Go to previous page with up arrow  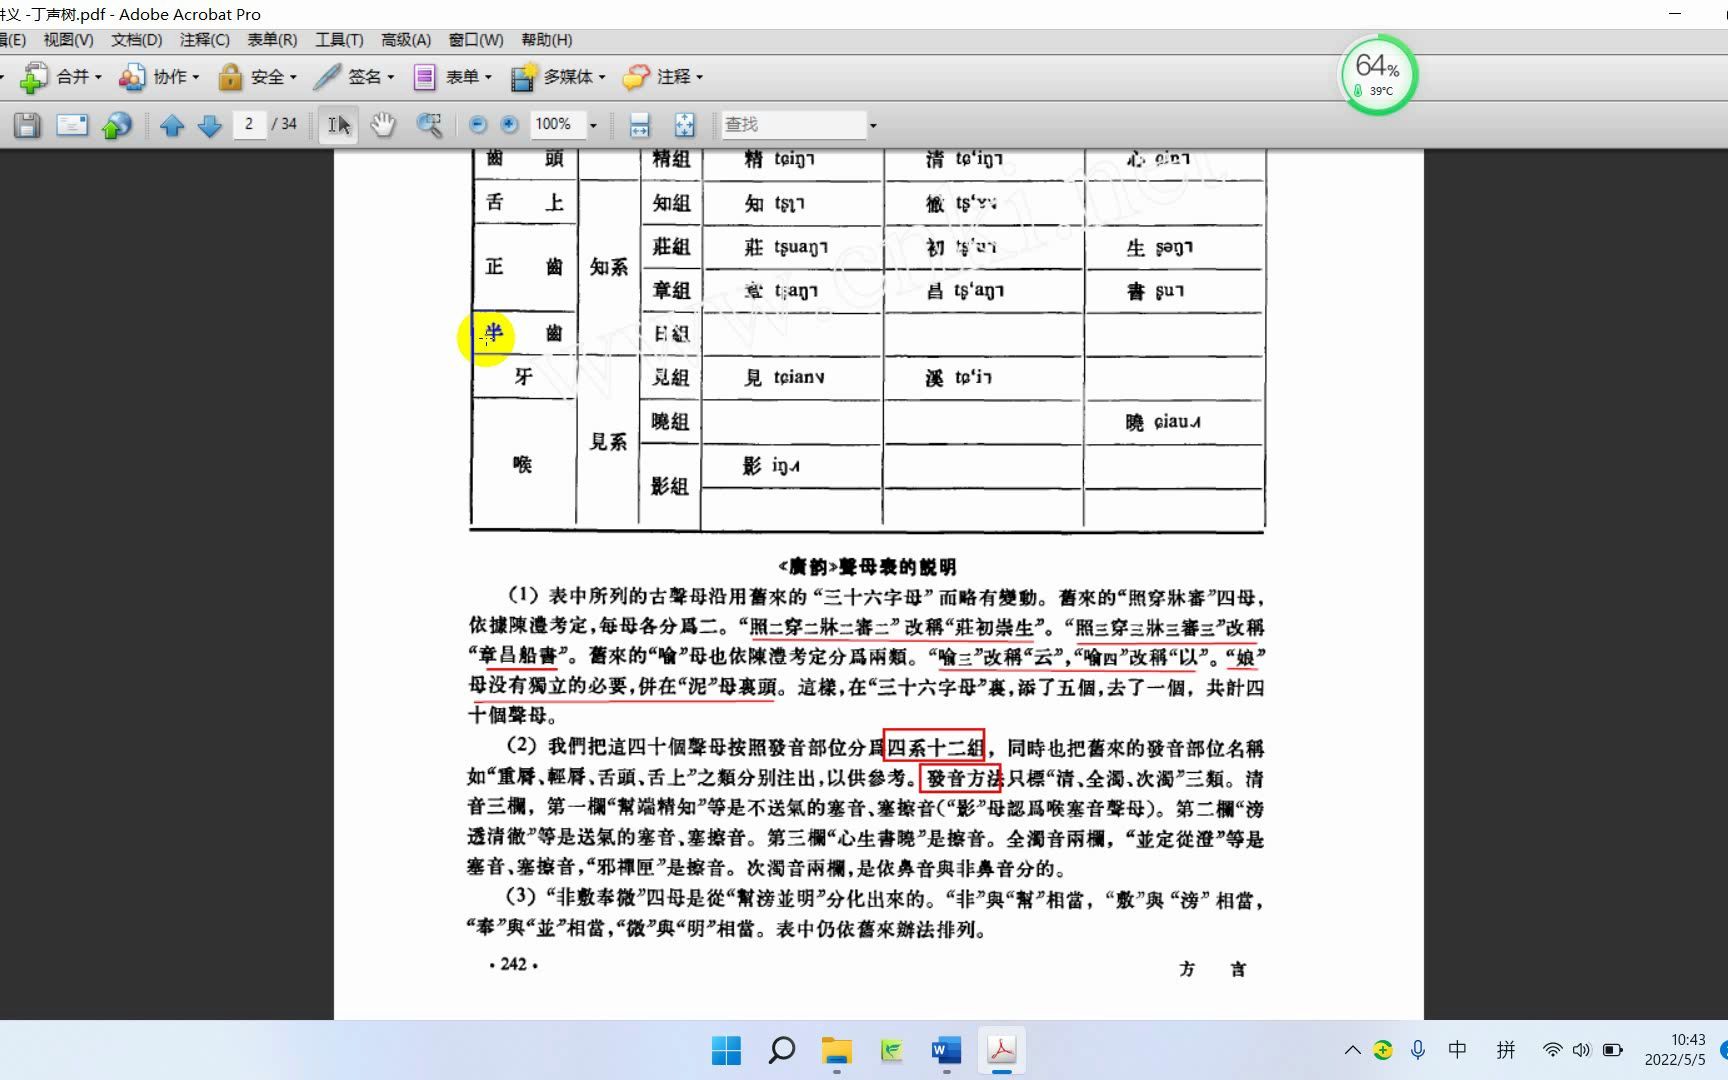(x=172, y=125)
